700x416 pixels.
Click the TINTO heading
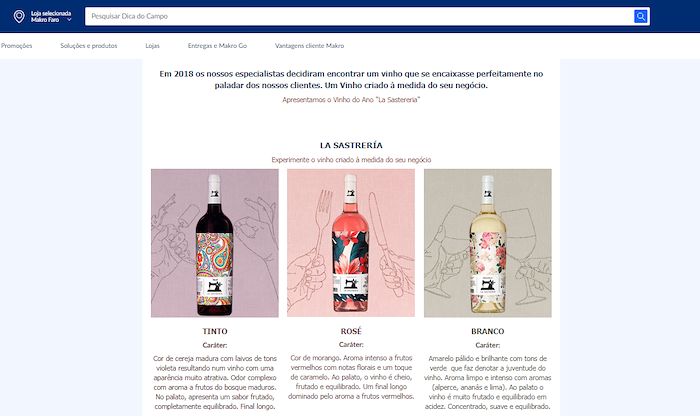point(215,331)
